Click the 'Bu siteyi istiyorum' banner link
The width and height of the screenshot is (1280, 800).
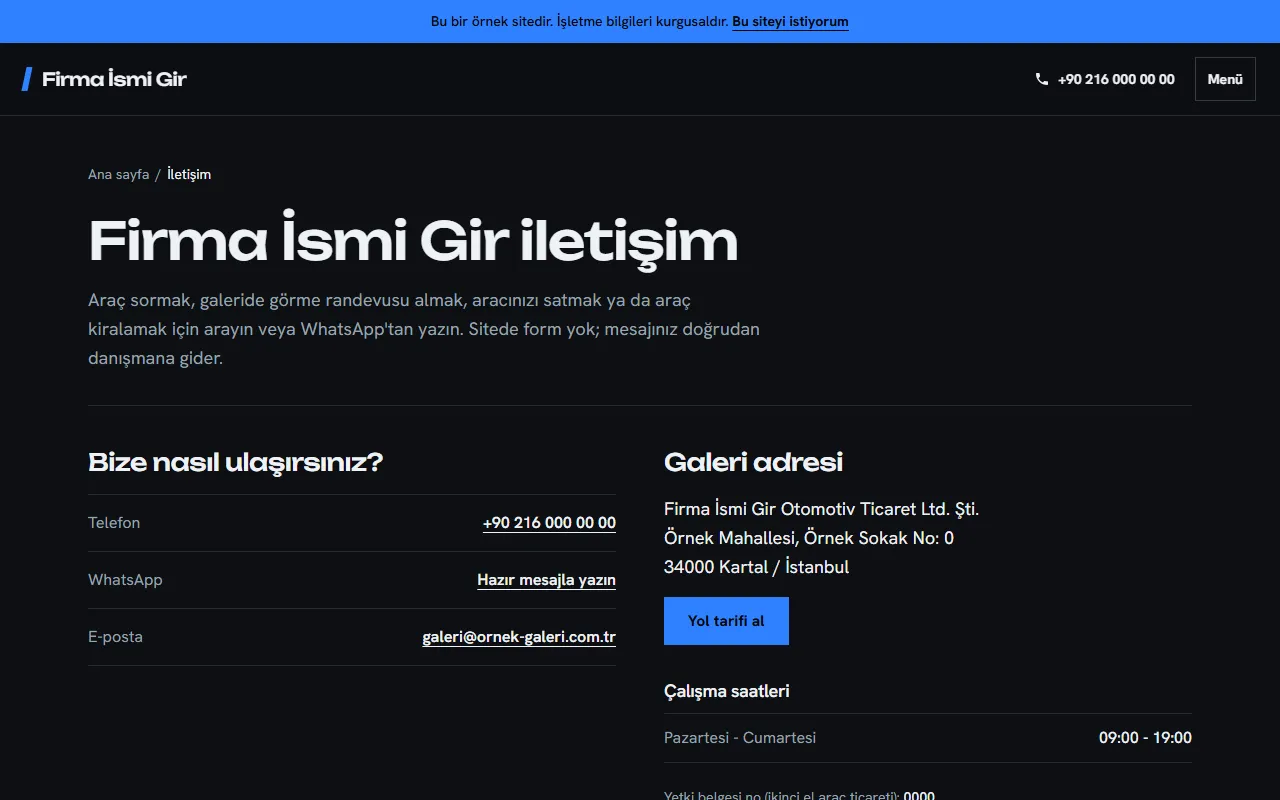point(790,21)
